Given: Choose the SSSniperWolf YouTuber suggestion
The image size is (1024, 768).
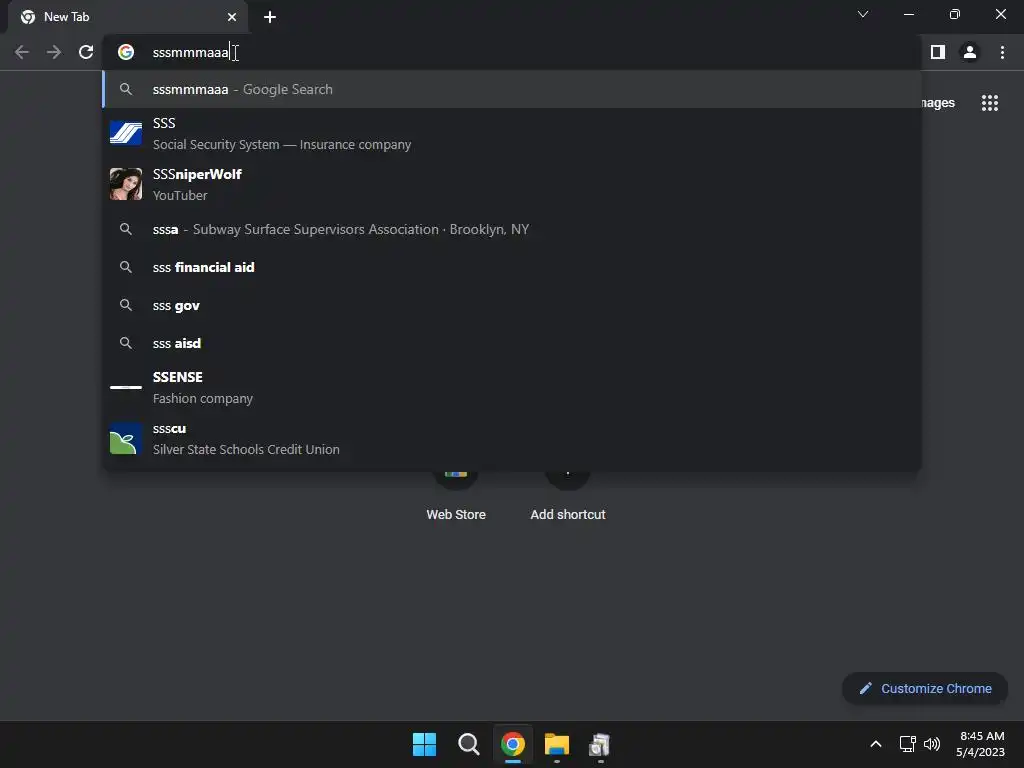Looking at the screenshot, I should click(x=512, y=184).
